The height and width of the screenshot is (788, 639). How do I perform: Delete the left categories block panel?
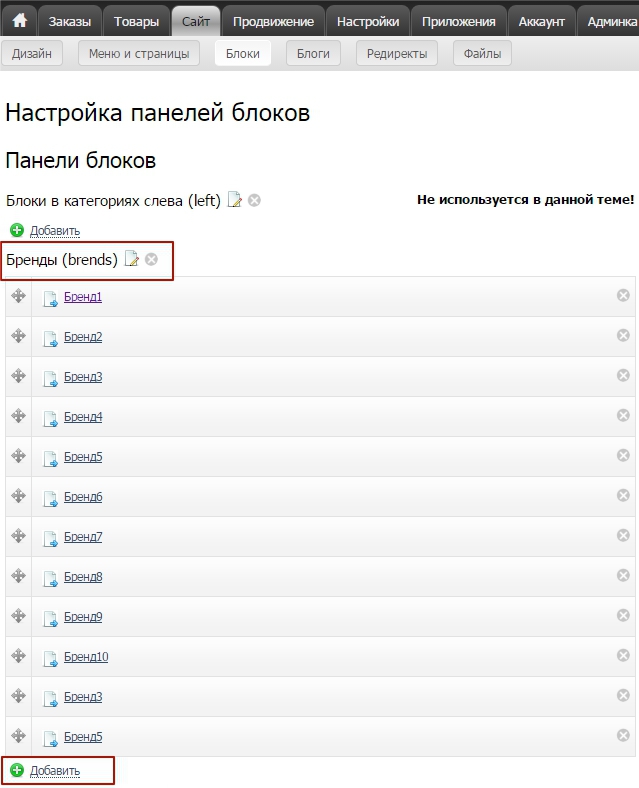pos(255,201)
